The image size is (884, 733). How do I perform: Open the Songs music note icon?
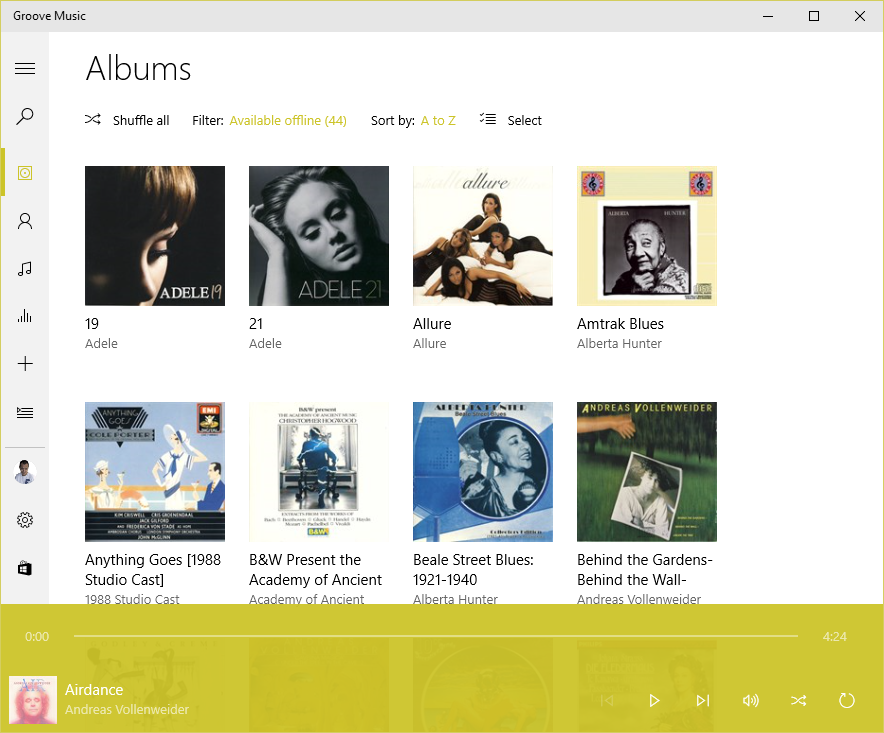coord(25,268)
